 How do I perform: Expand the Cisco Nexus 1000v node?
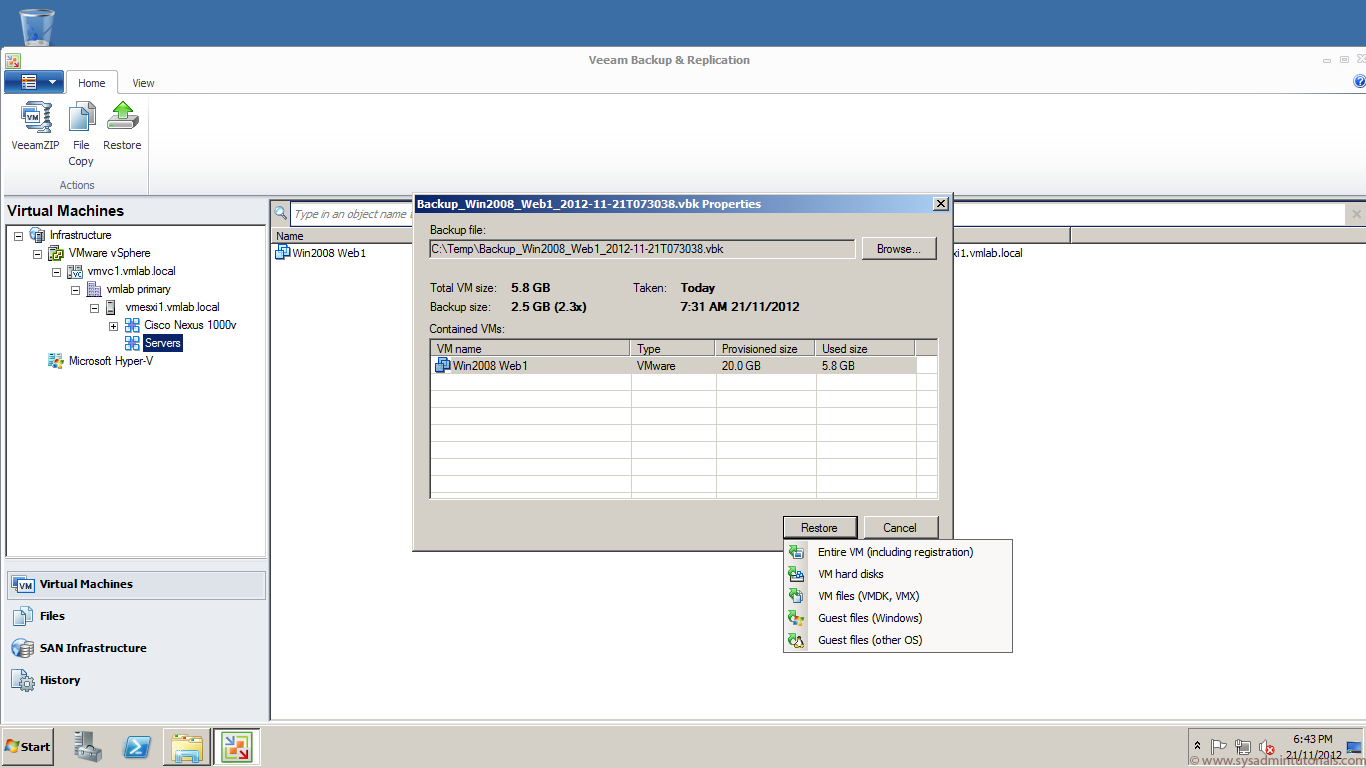pos(113,325)
